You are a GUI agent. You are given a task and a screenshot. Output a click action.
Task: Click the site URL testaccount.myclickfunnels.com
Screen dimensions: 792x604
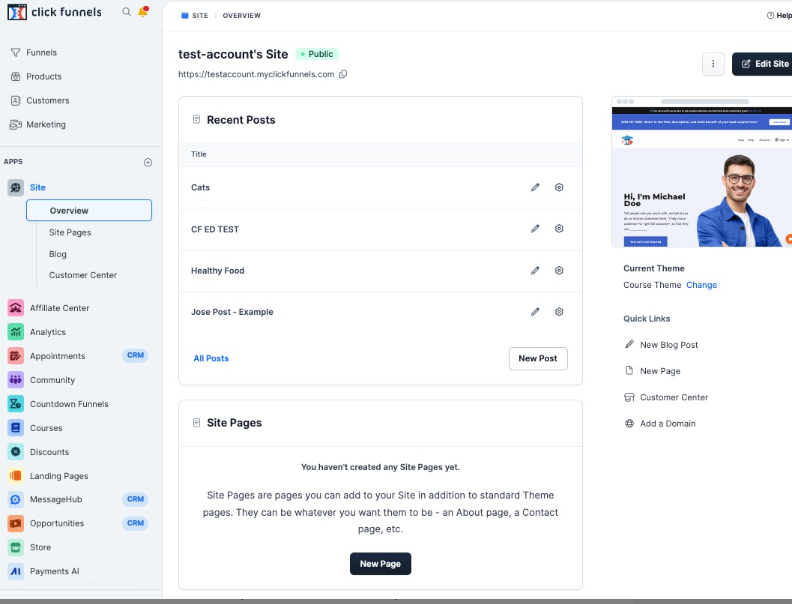(256, 74)
